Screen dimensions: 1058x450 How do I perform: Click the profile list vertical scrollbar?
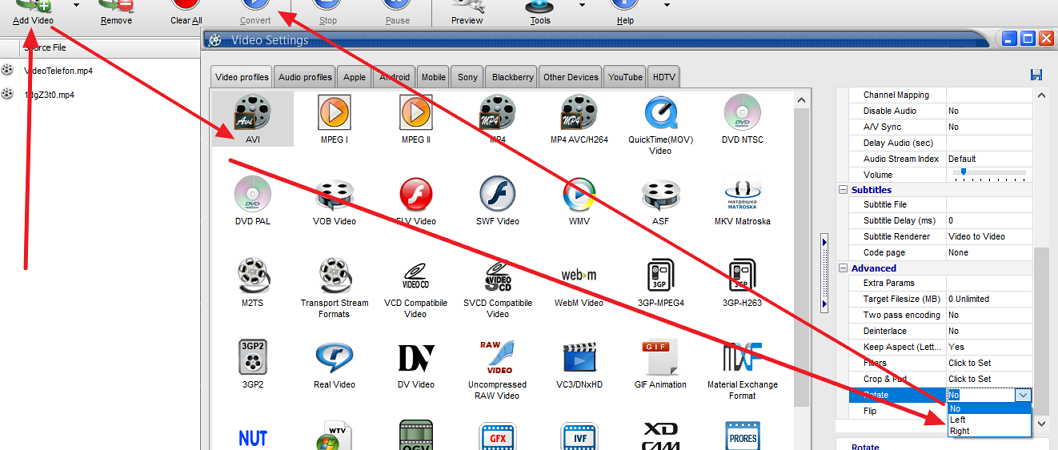point(801,256)
